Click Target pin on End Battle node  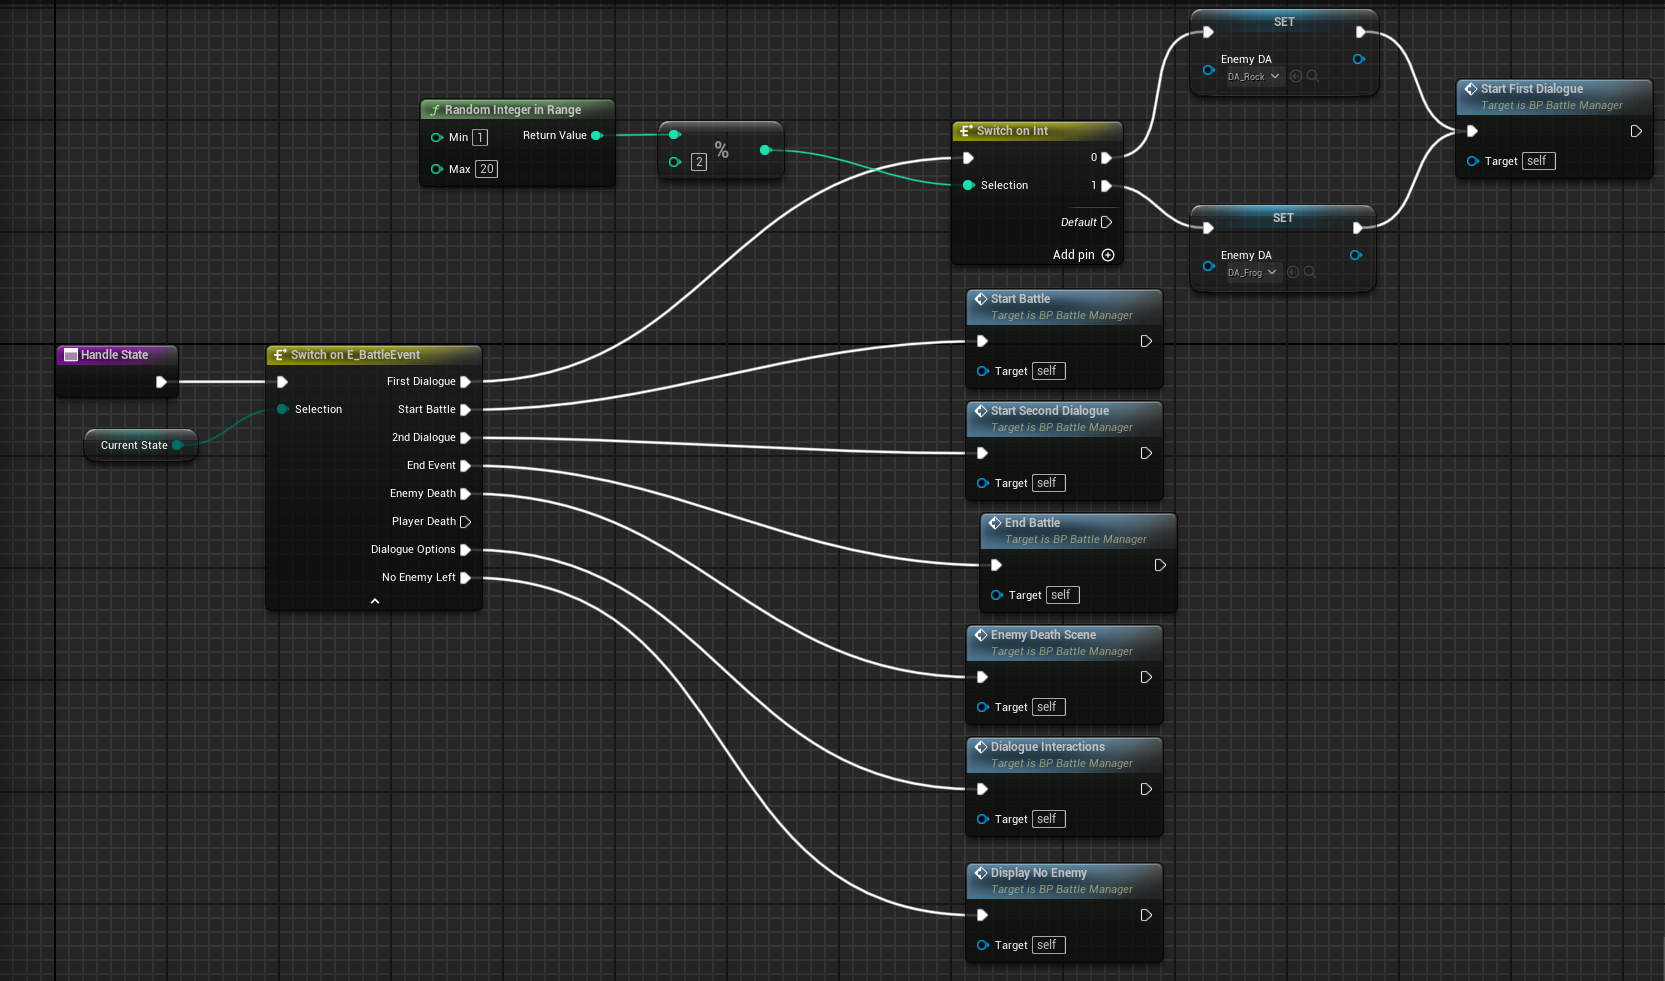pos(997,595)
